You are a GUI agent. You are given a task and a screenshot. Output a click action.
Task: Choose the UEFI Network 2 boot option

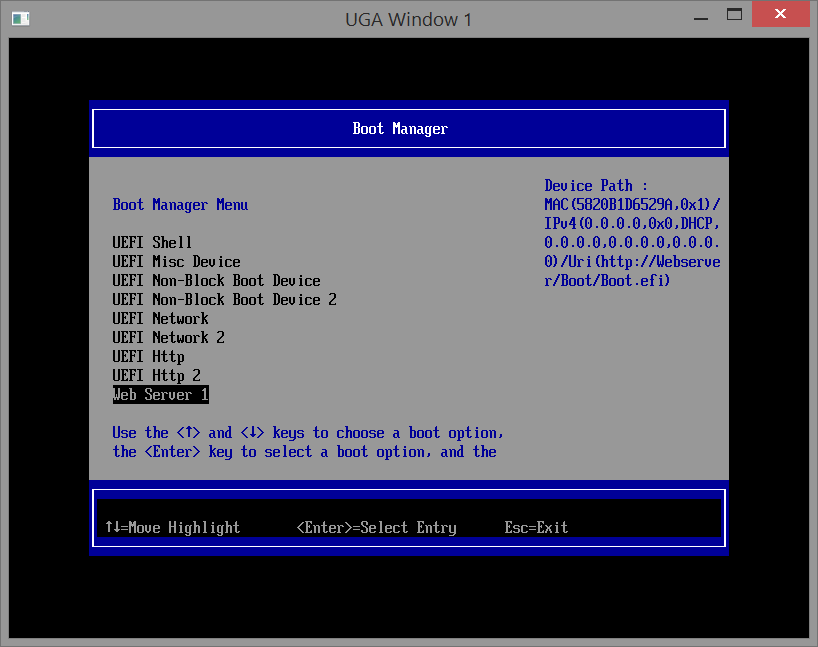click(x=168, y=338)
